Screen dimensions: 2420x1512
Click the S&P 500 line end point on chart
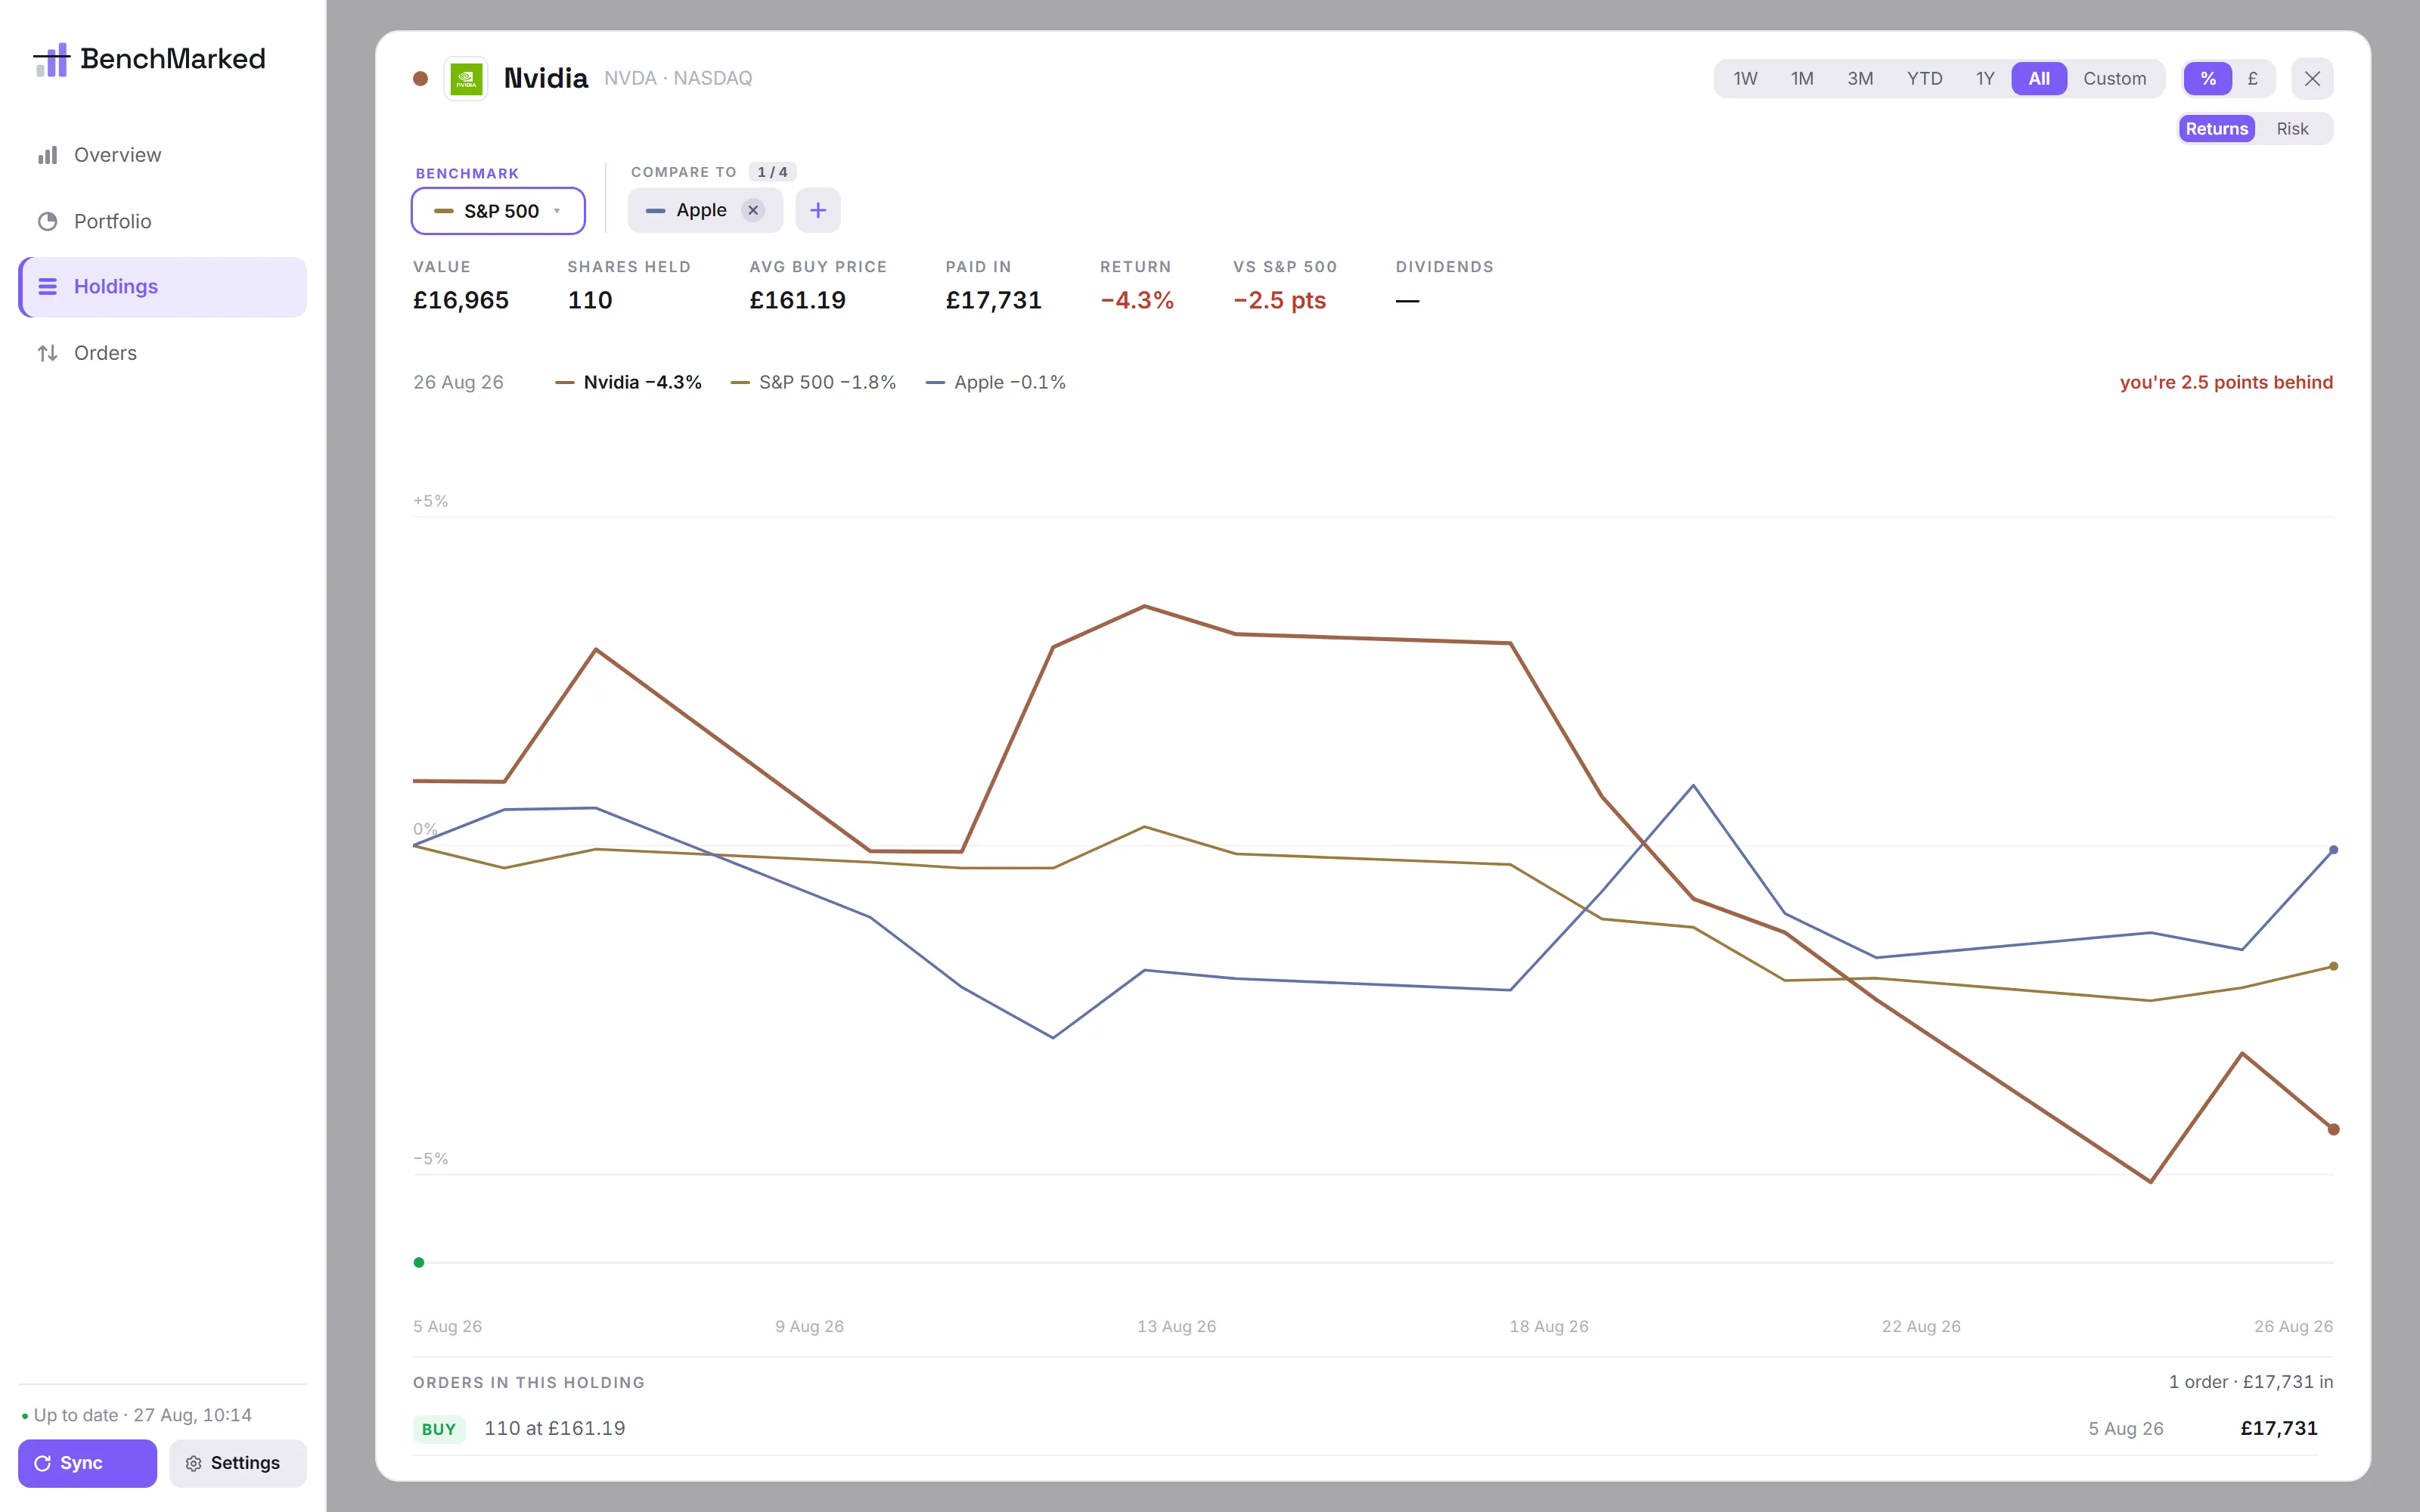(2333, 966)
